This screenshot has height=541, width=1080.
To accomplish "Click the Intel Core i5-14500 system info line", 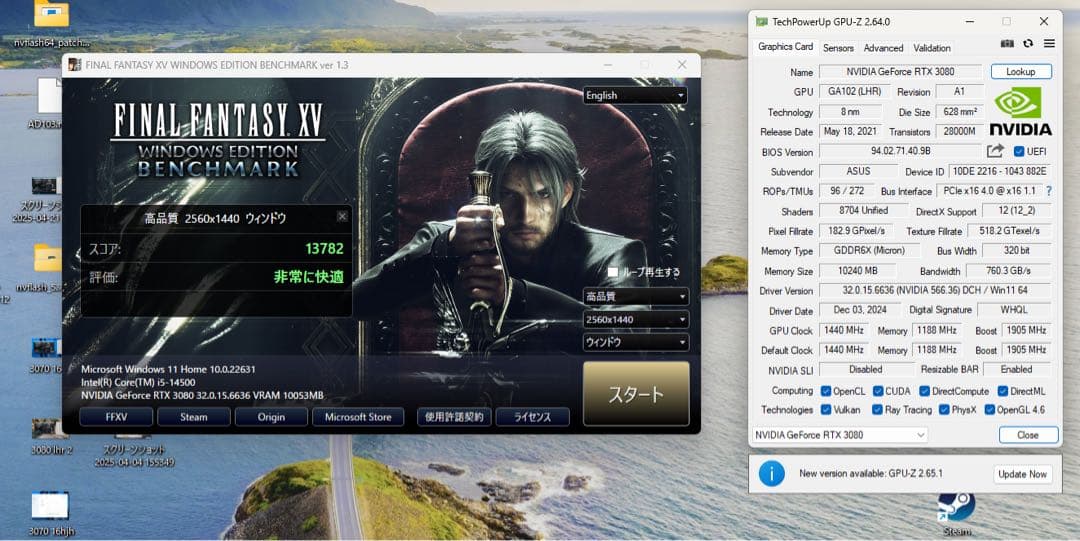I will 138,382.
